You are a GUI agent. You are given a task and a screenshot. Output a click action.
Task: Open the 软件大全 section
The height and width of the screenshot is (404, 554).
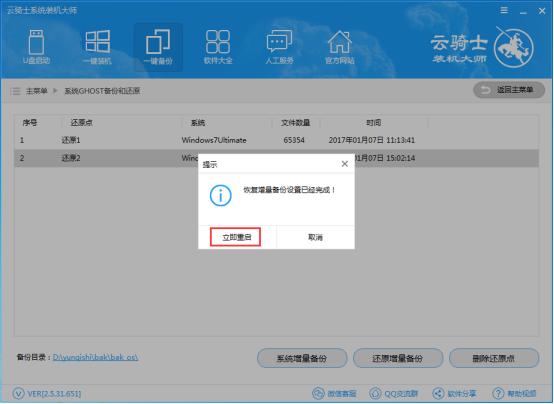(218, 47)
